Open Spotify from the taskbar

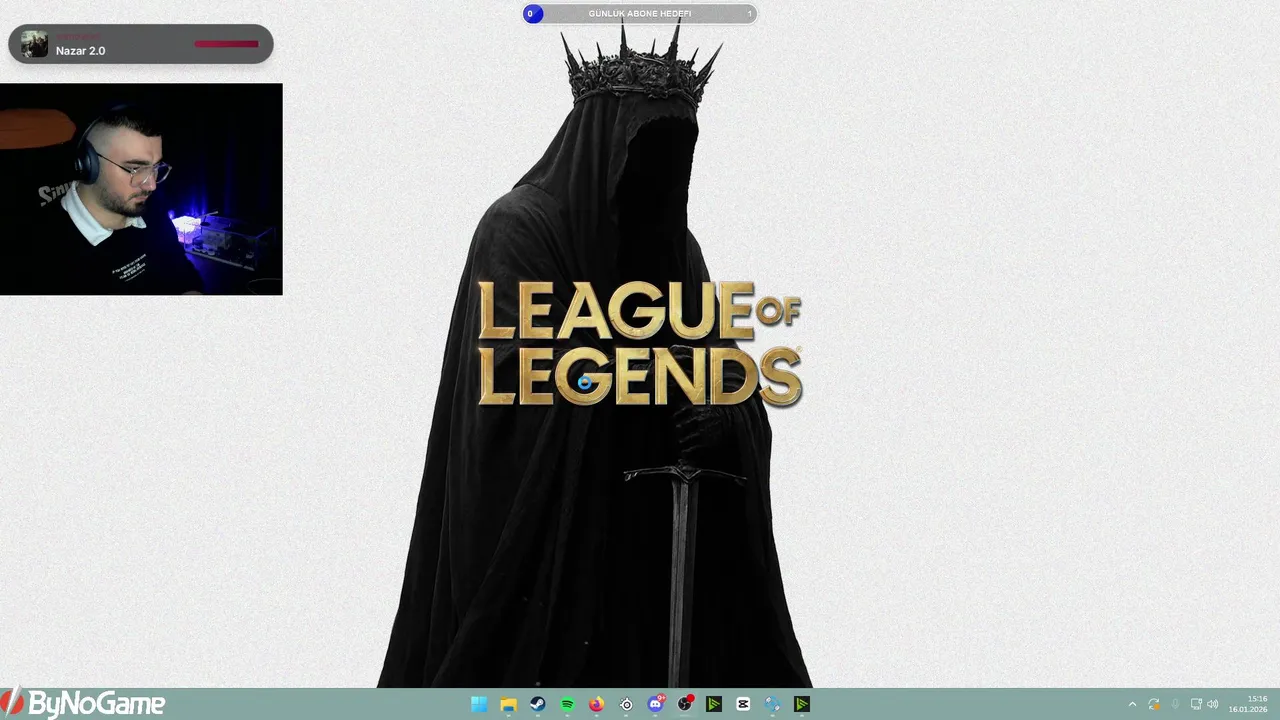pyautogui.click(x=567, y=704)
